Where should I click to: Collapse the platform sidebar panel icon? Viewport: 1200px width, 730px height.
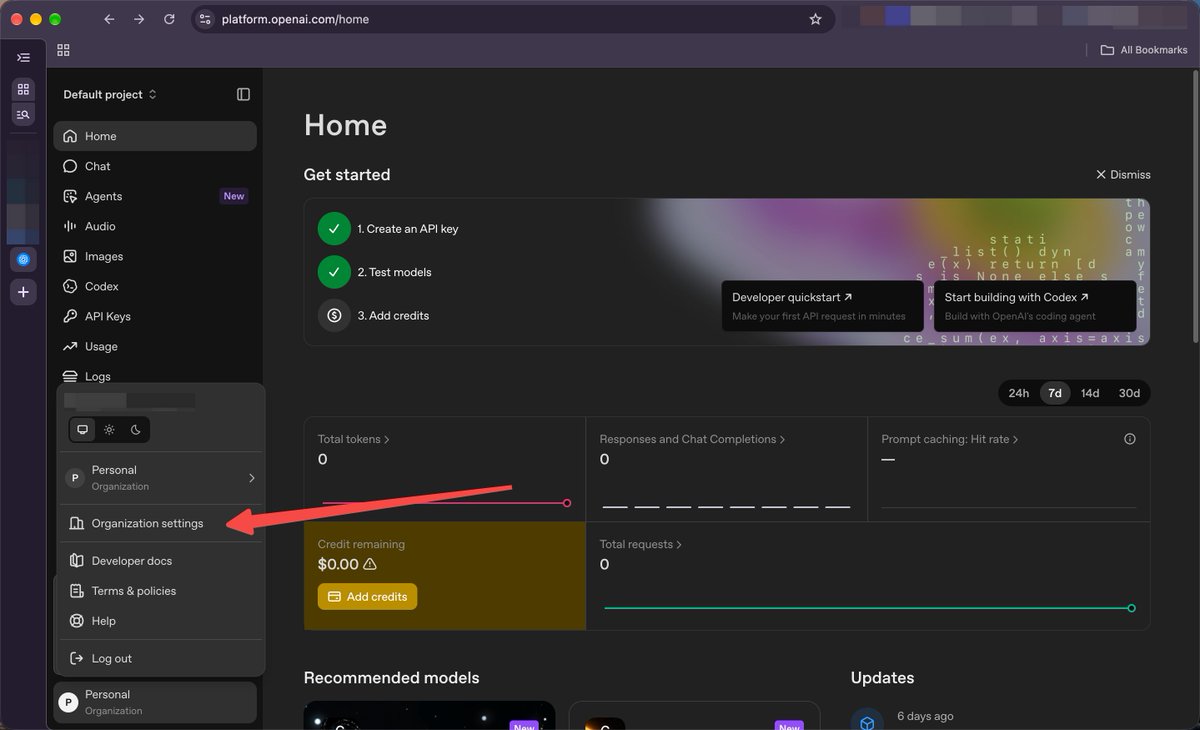pos(243,94)
